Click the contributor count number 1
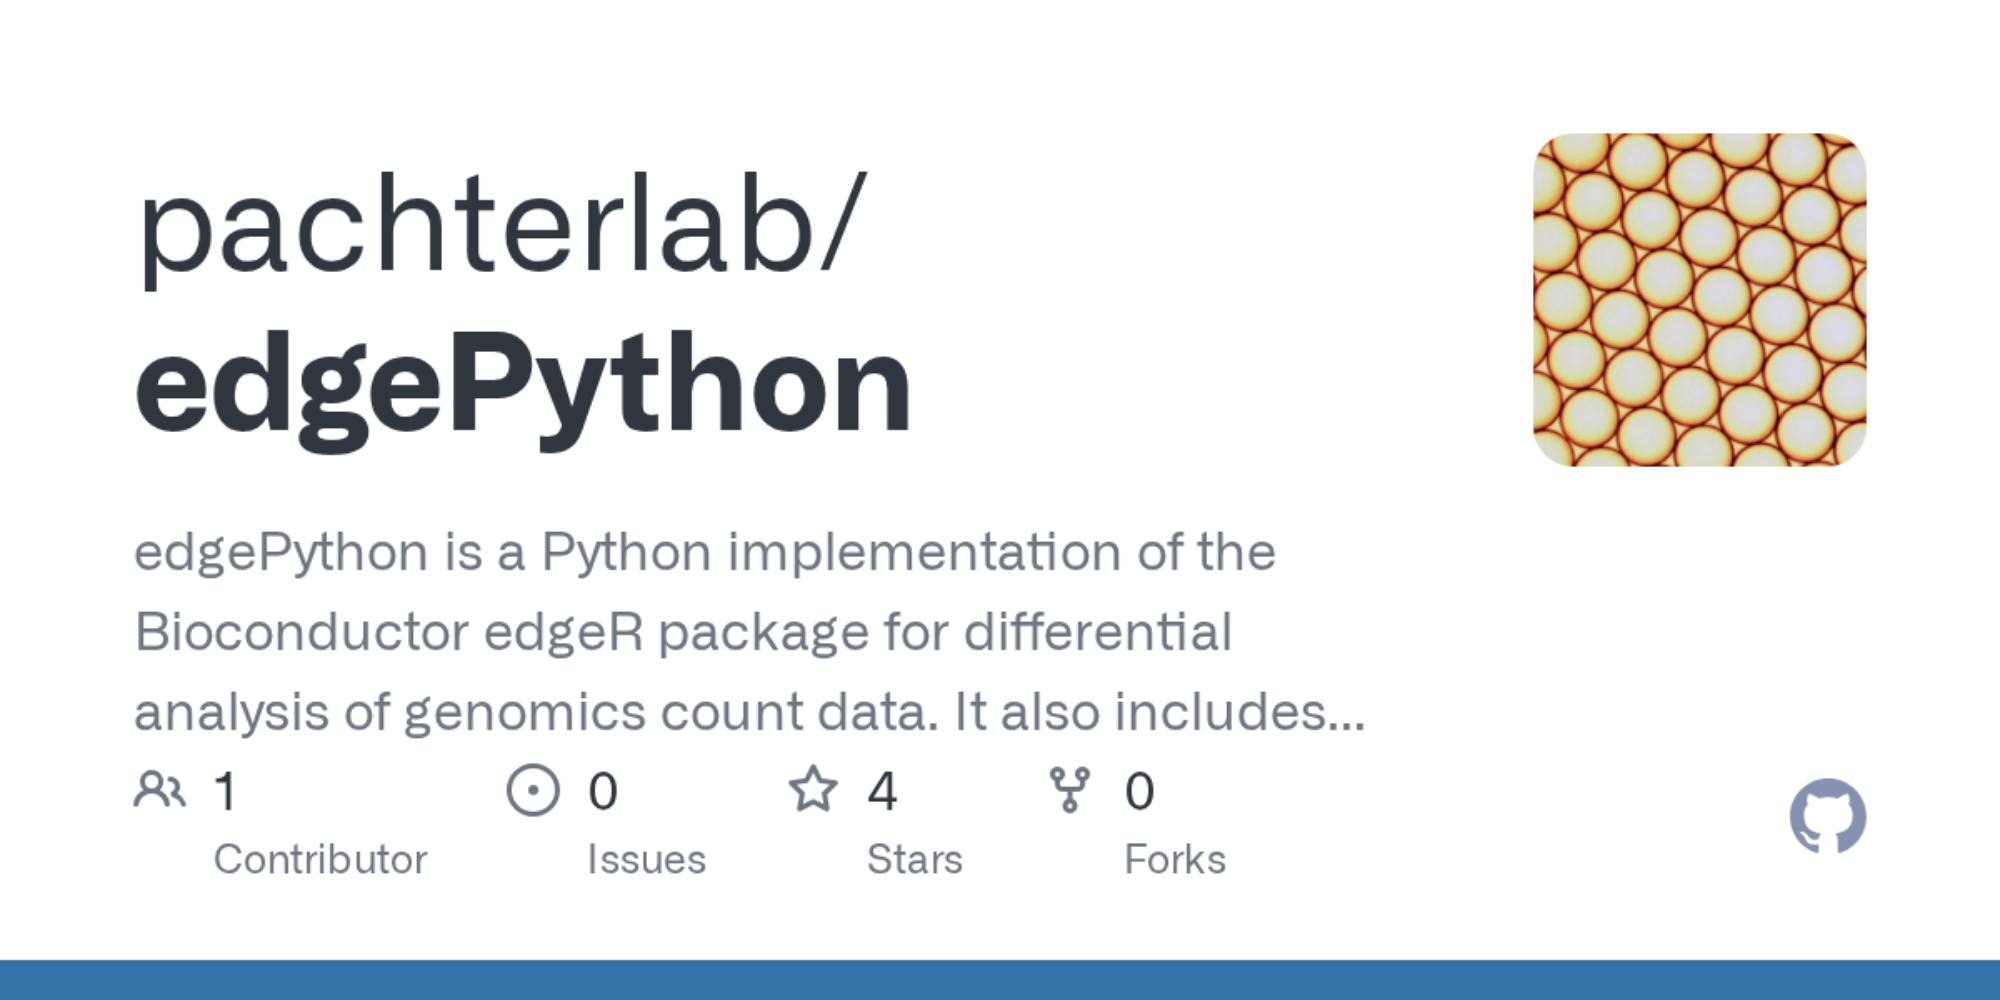This screenshot has height=1000, width=2000. 226,791
